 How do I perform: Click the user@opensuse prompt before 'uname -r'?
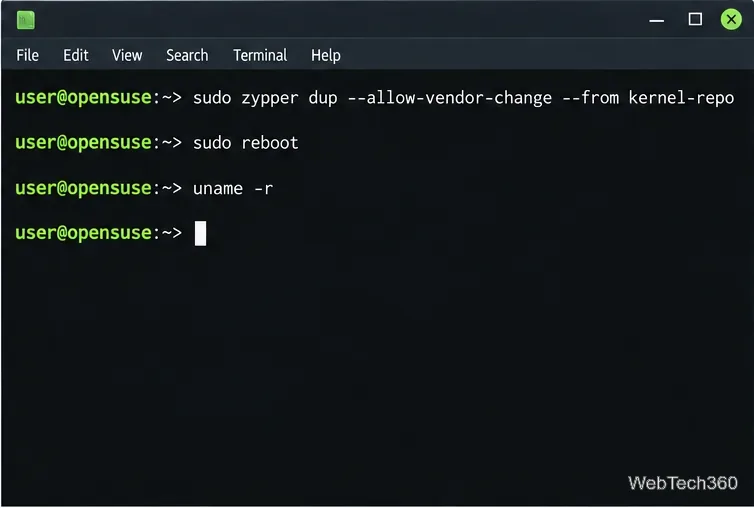99,188
